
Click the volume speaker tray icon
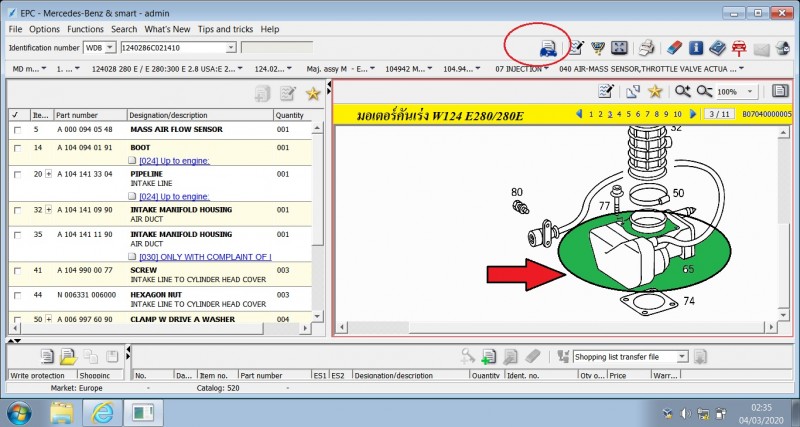(x=685, y=413)
